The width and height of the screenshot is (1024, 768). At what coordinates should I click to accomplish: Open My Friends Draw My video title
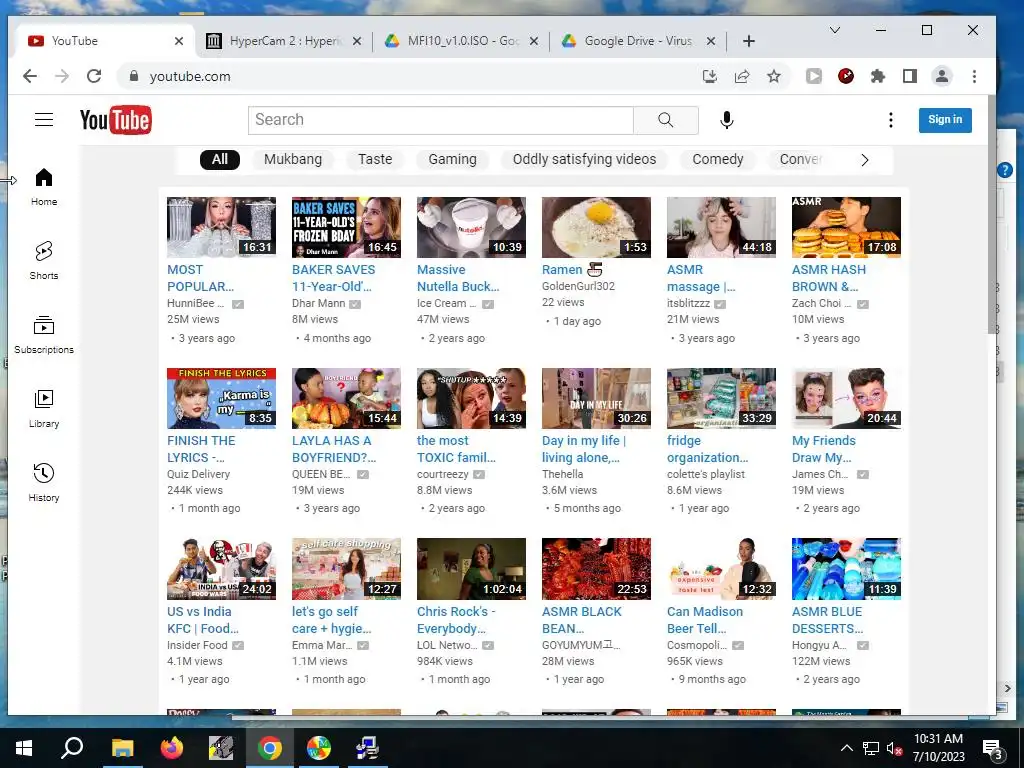pos(824,449)
